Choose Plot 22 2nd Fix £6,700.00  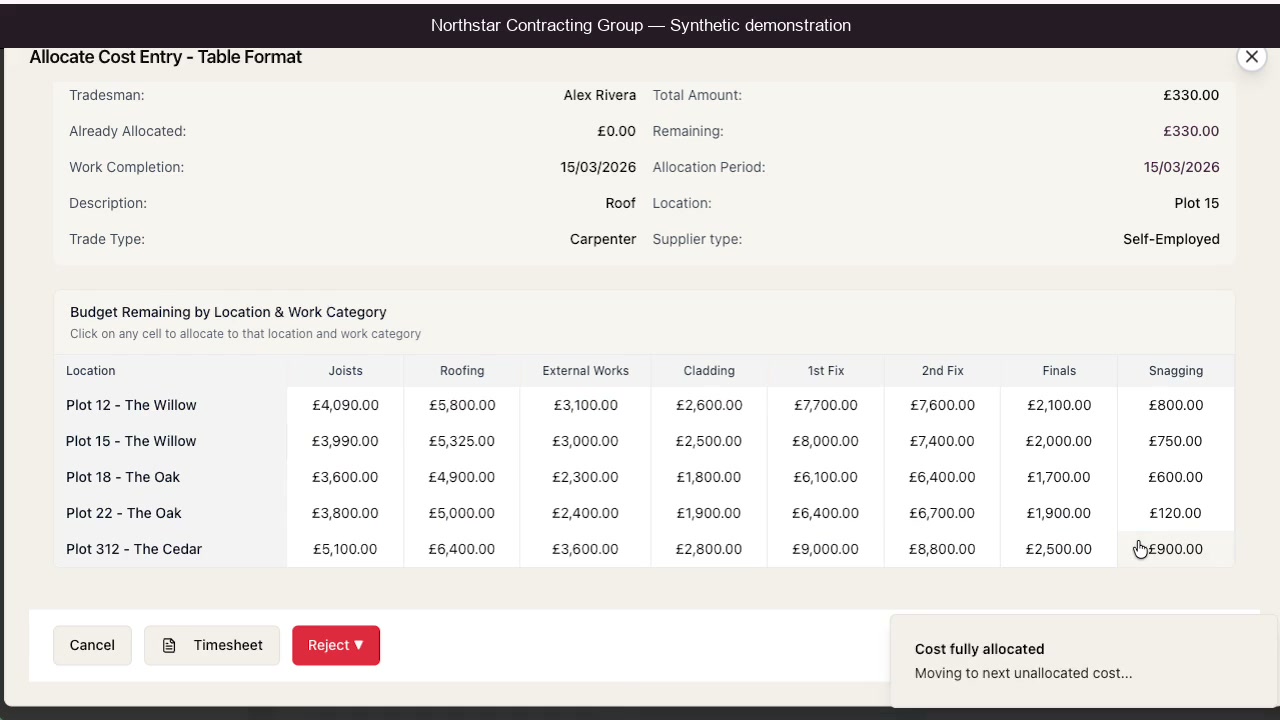click(x=942, y=513)
